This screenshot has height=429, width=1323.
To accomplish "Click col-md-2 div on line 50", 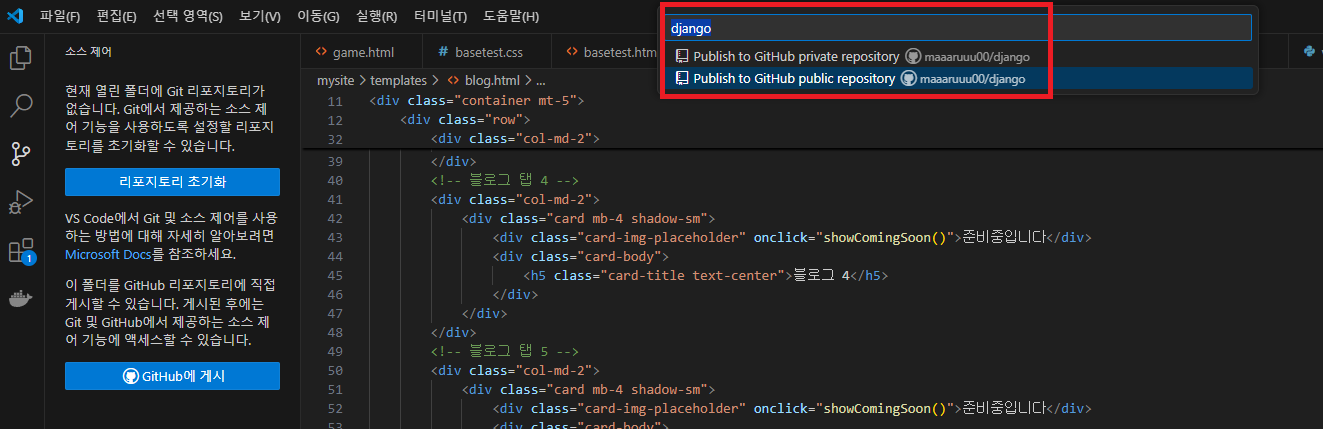I will click(x=515, y=370).
